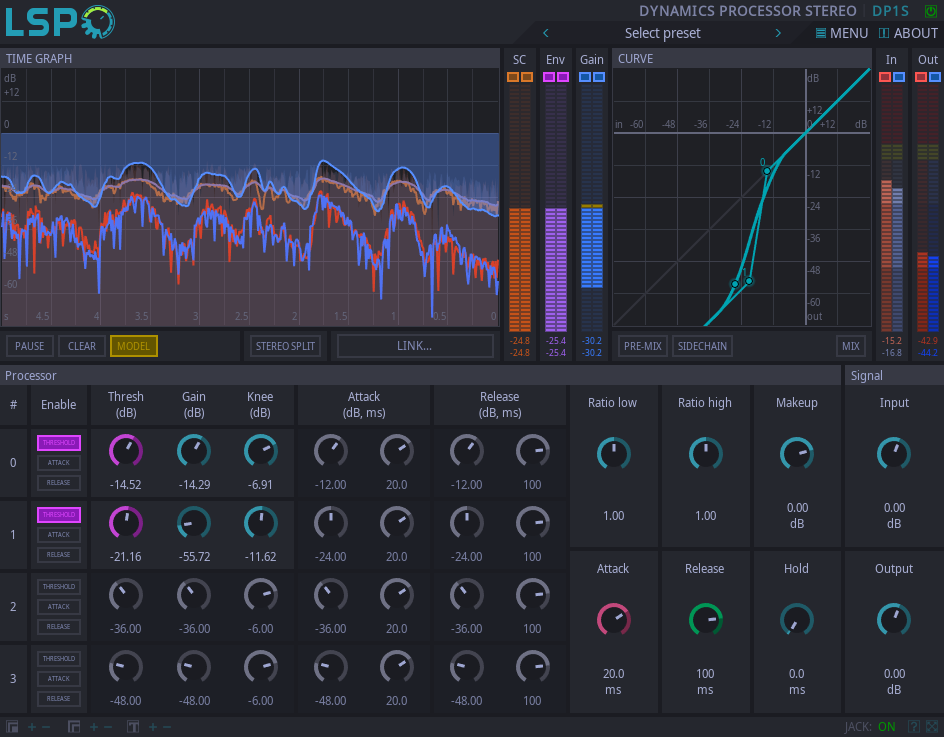Screen dimensions: 944x737
Task: Click the next preset arrow
Action: tap(778, 33)
